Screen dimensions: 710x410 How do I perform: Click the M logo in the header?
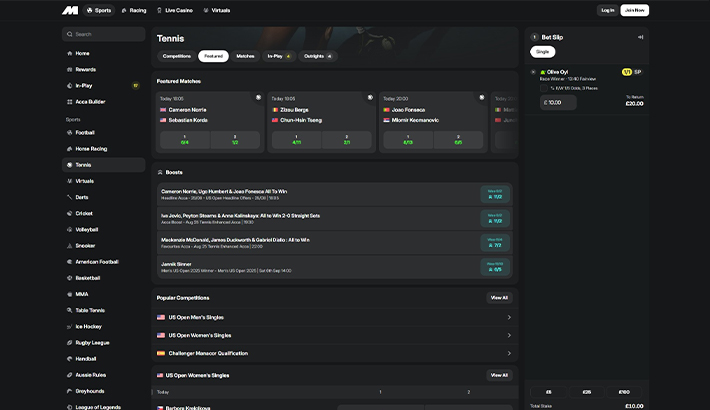(x=70, y=10)
